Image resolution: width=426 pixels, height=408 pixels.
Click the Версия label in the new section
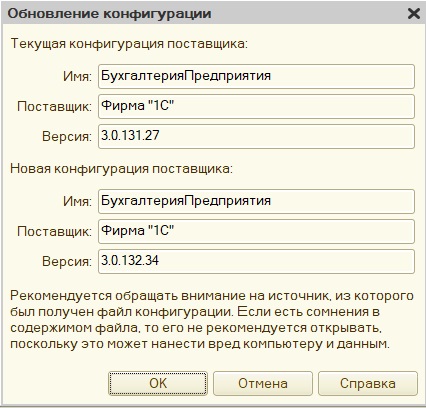click(67, 262)
